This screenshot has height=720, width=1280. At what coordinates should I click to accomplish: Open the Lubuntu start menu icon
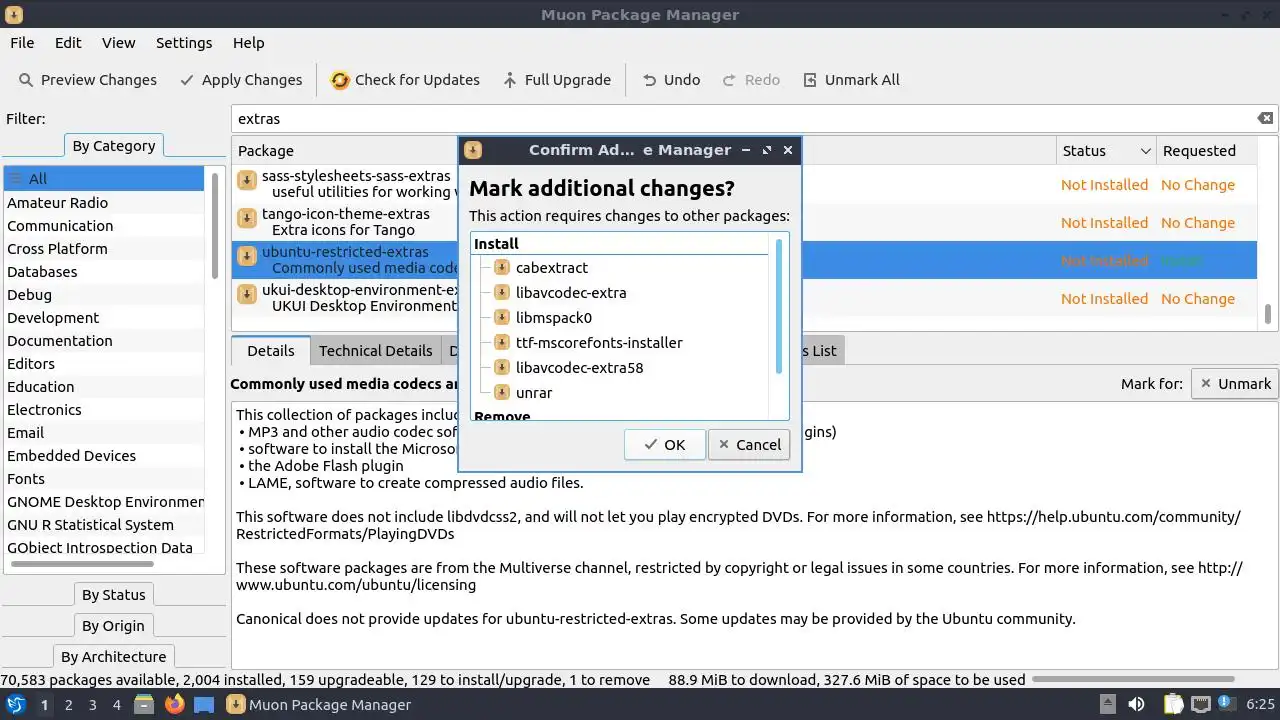click(x=15, y=705)
